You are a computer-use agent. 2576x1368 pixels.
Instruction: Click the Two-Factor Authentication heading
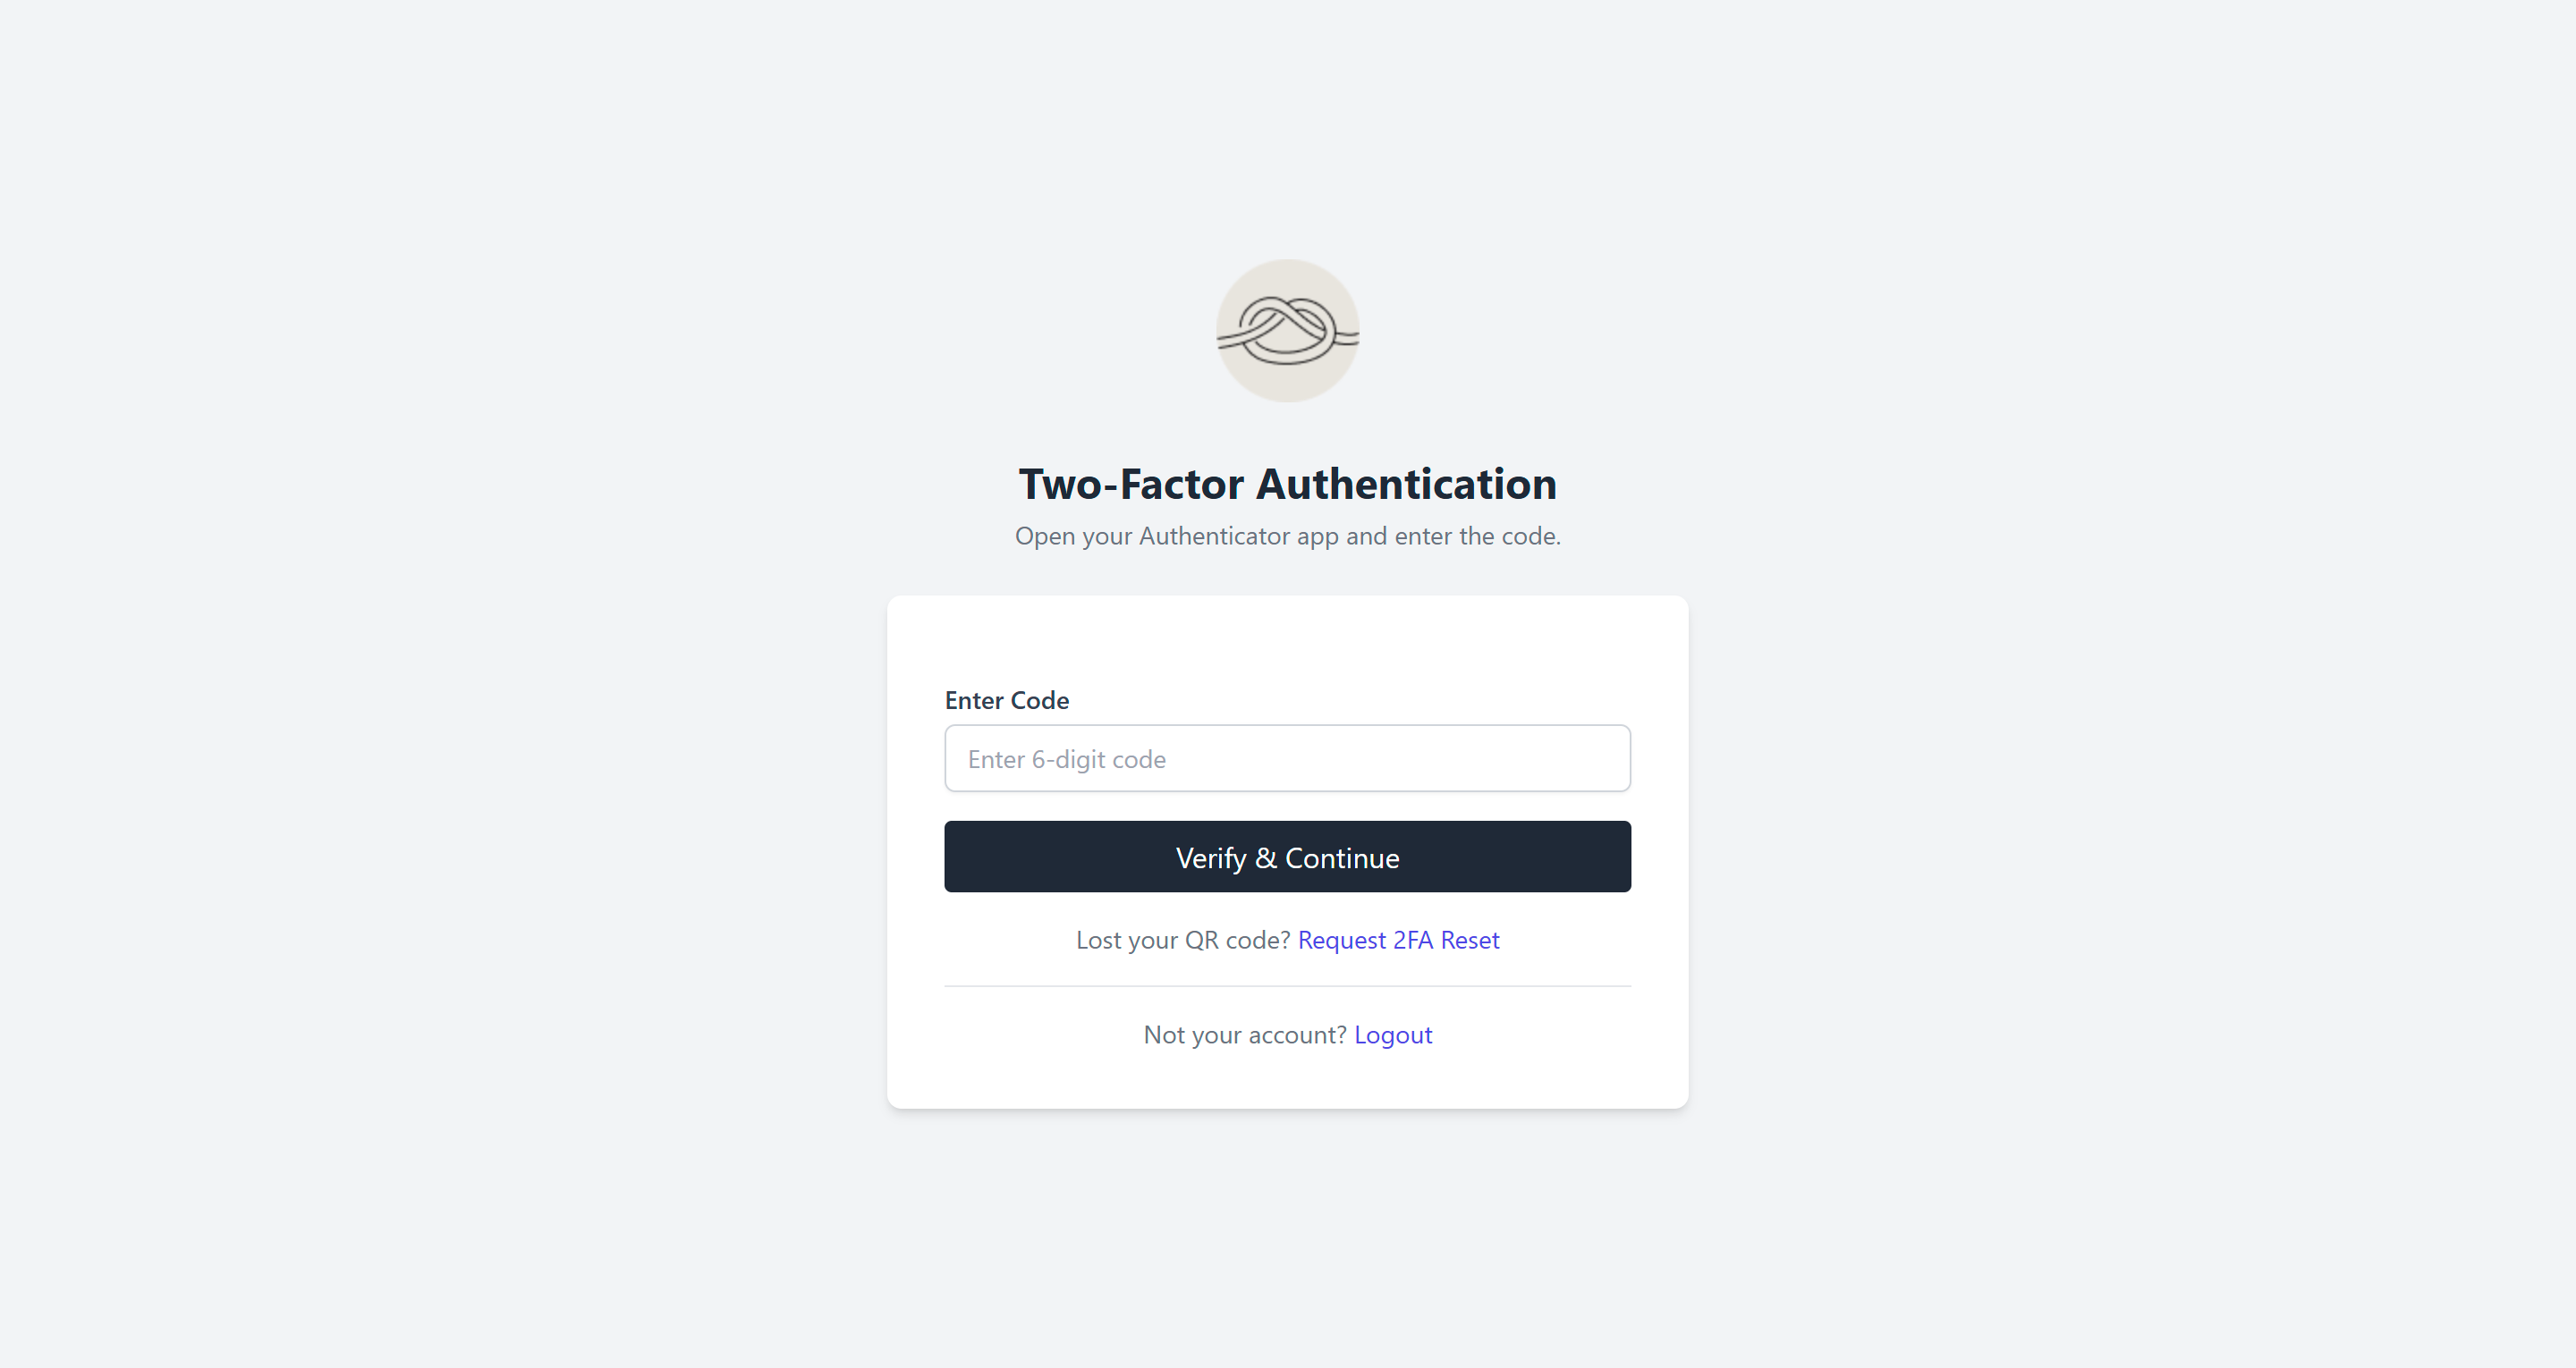(x=1288, y=483)
